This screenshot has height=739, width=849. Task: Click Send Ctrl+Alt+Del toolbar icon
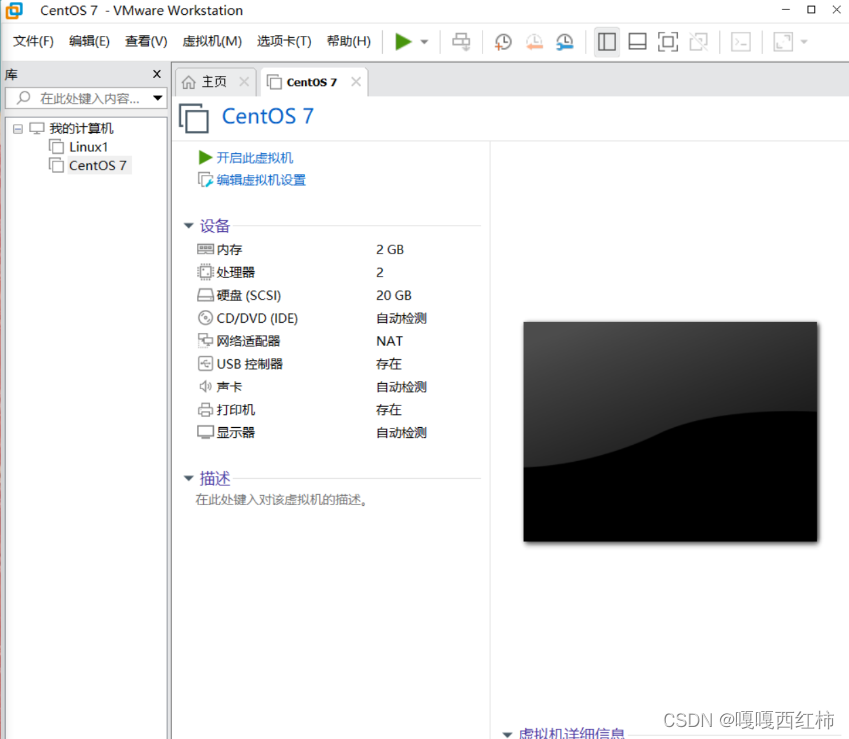[x=461, y=42]
